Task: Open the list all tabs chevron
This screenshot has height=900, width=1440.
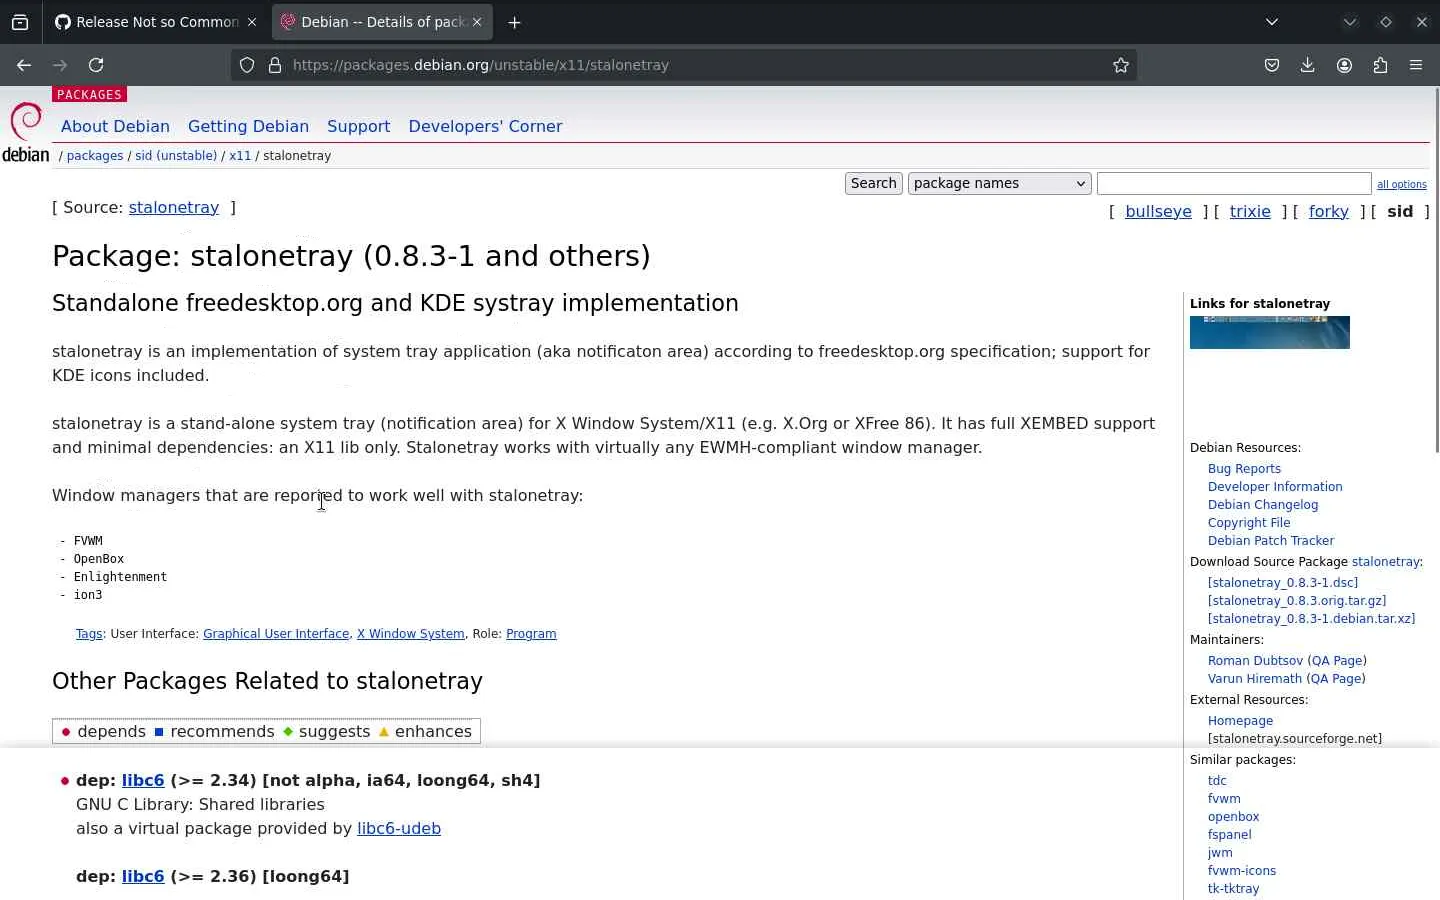Action: (x=1272, y=22)
